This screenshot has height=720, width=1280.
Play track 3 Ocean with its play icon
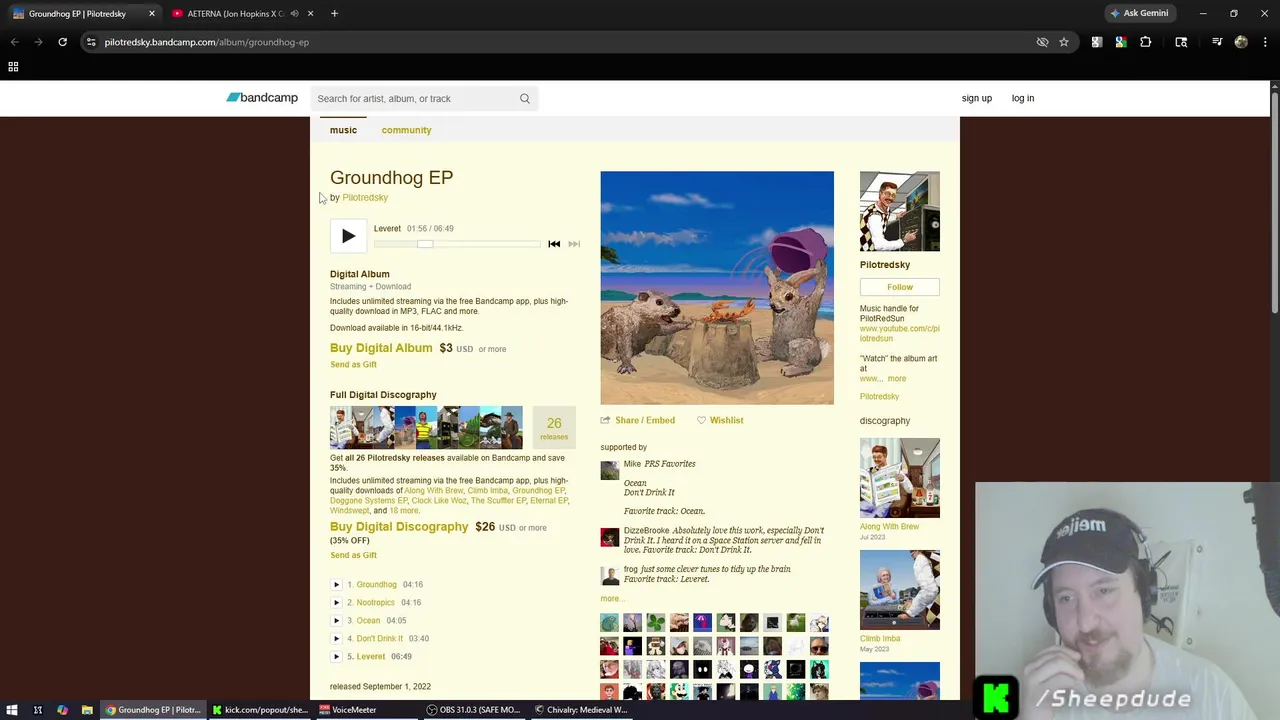pyautogui.click(x=336, y=621)
